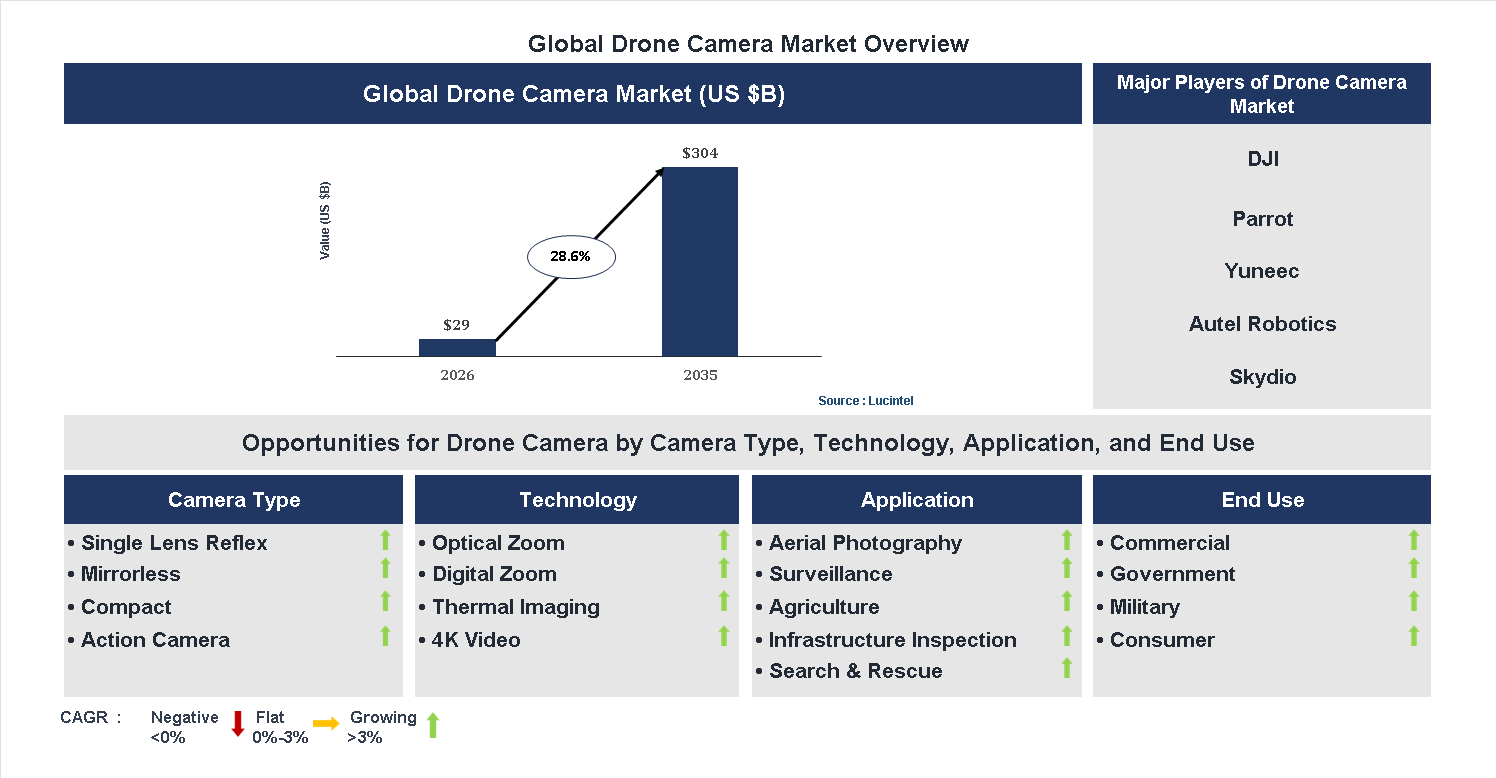Click the red Negative CAGR arrow in the legend
Viewport: 1496px width, 778px height.
[x=238, y=725]
